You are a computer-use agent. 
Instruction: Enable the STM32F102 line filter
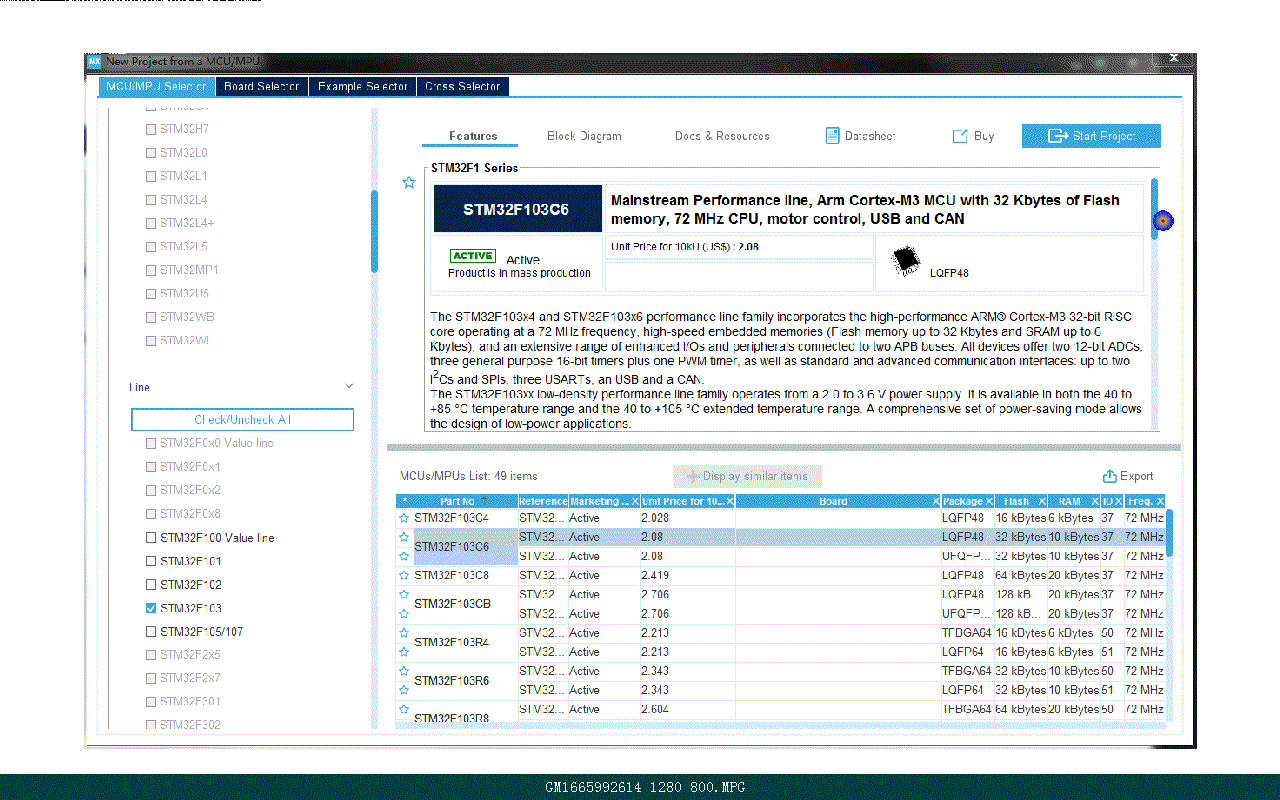pos(151,585)
